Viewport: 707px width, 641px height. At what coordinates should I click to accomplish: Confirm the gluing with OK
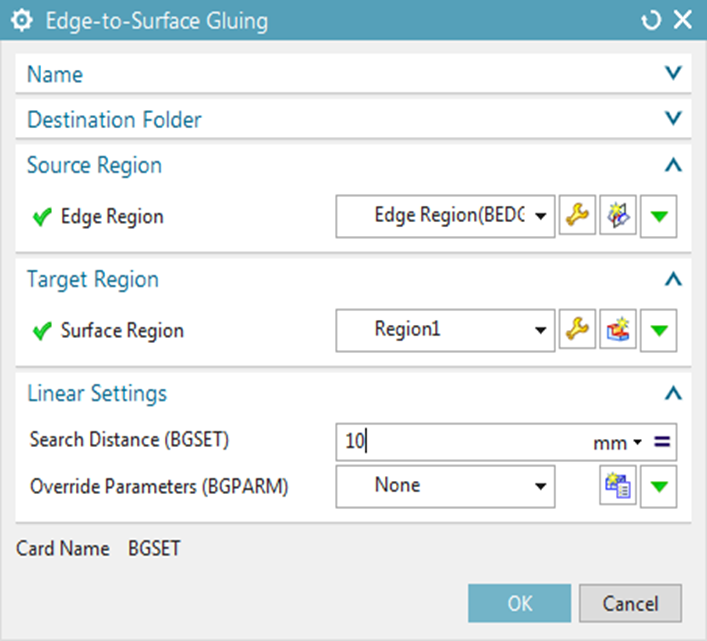click(x=519, y=603)
